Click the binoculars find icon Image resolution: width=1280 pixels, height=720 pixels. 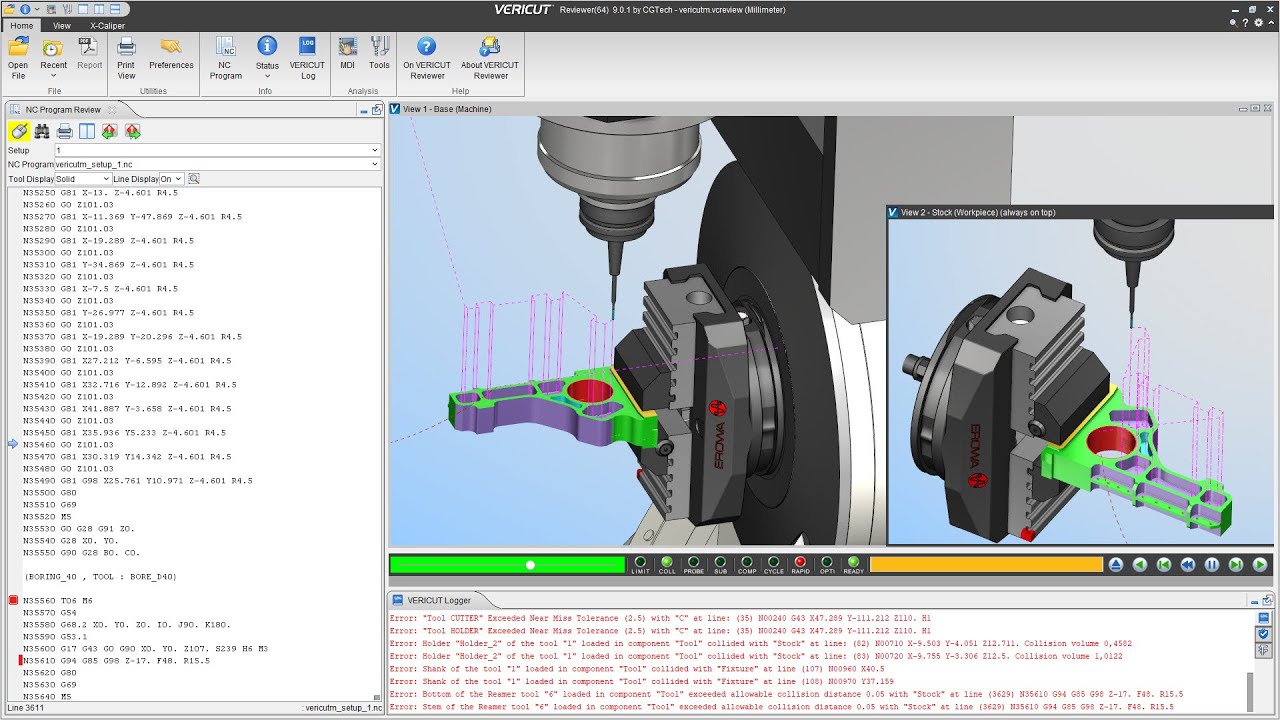[x=42, y=131]
